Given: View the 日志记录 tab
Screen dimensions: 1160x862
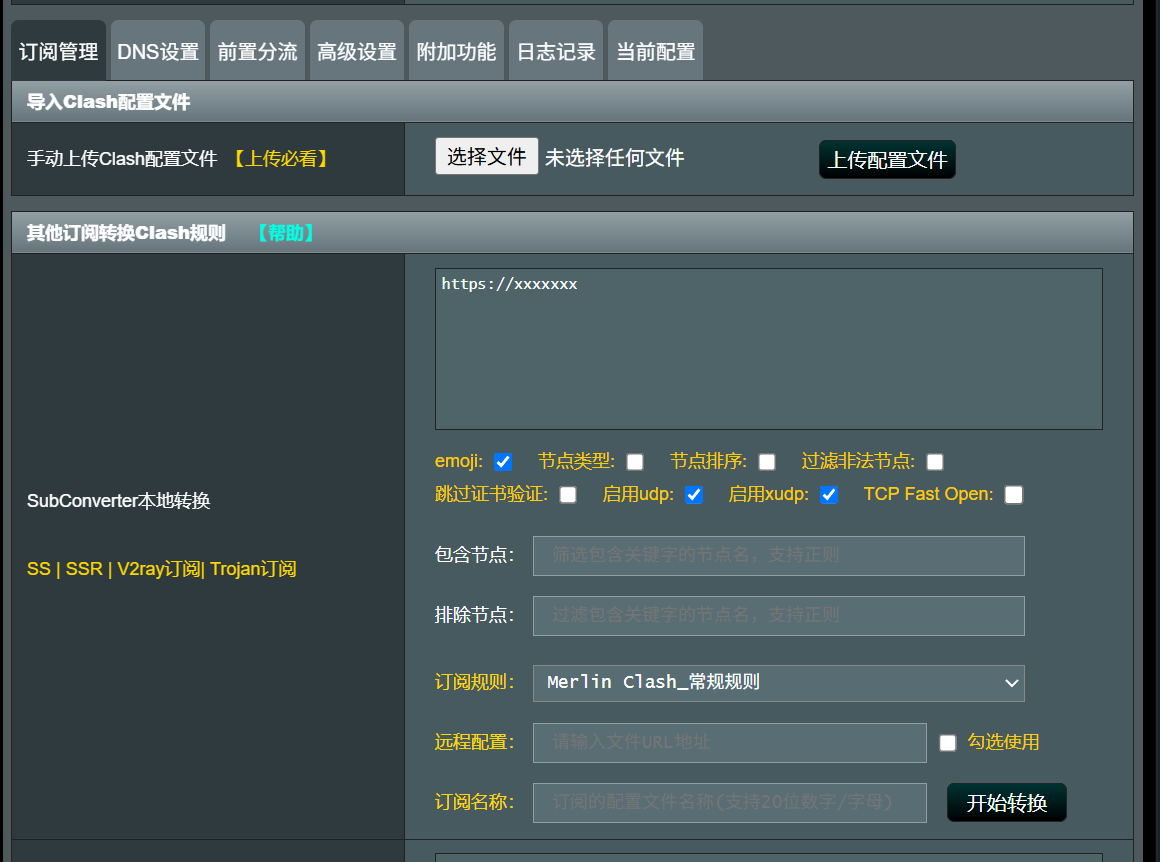Looking at the screenshot, I should click(x=556, y=52).
